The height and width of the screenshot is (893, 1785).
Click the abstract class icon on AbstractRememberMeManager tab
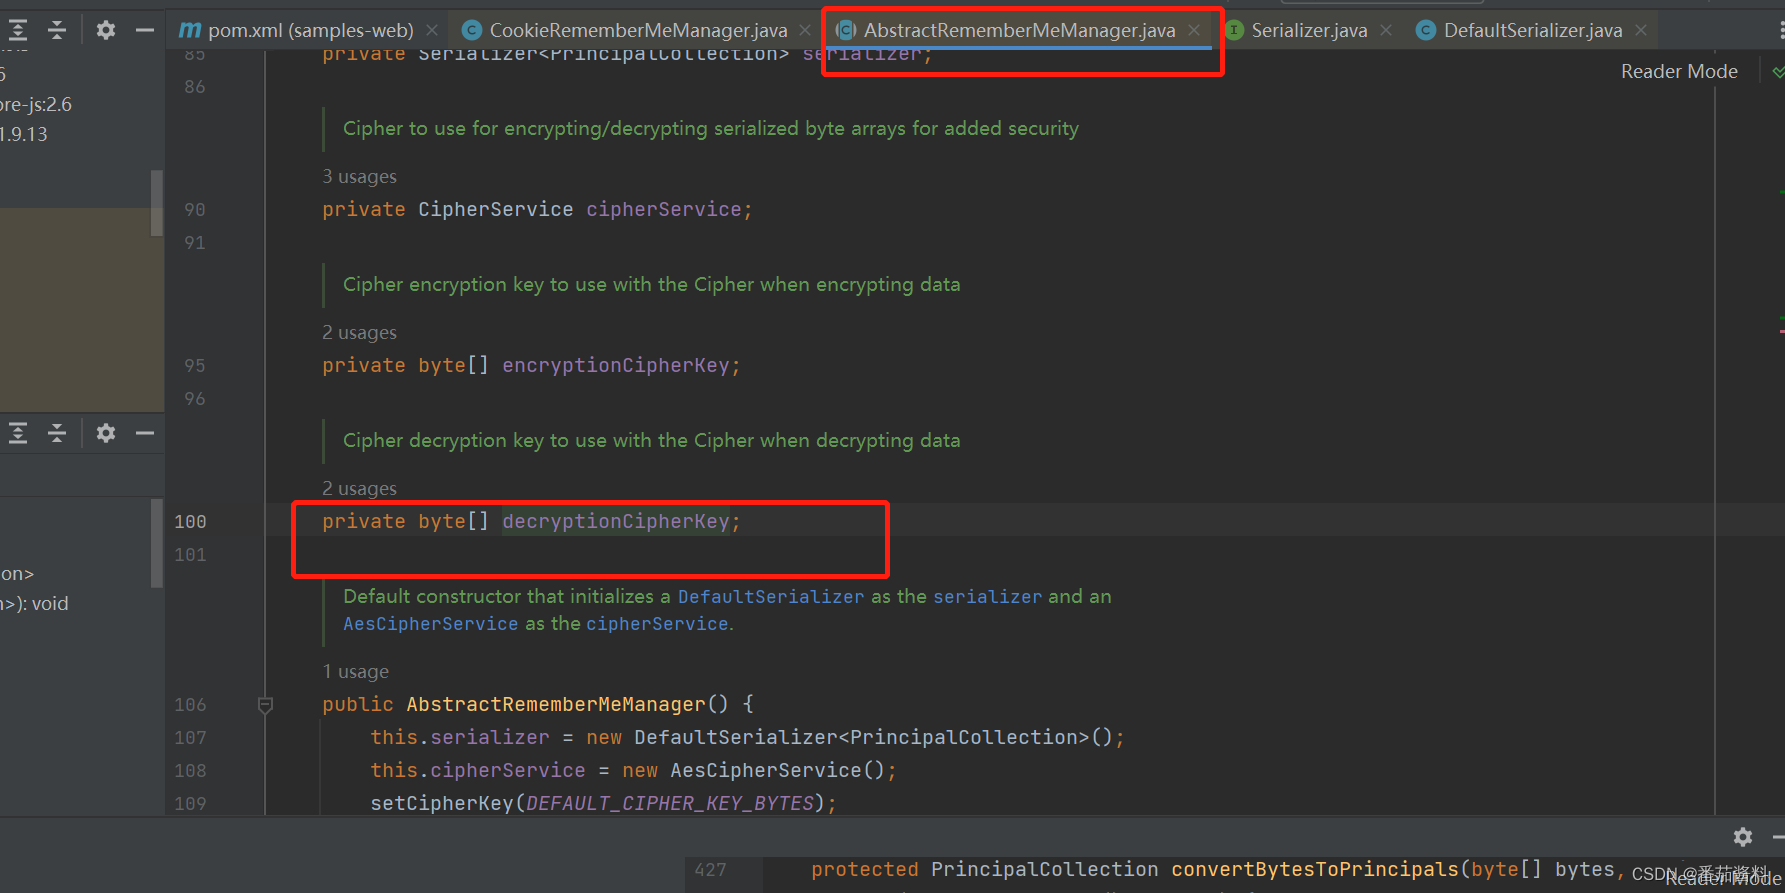tap(846, 30)
